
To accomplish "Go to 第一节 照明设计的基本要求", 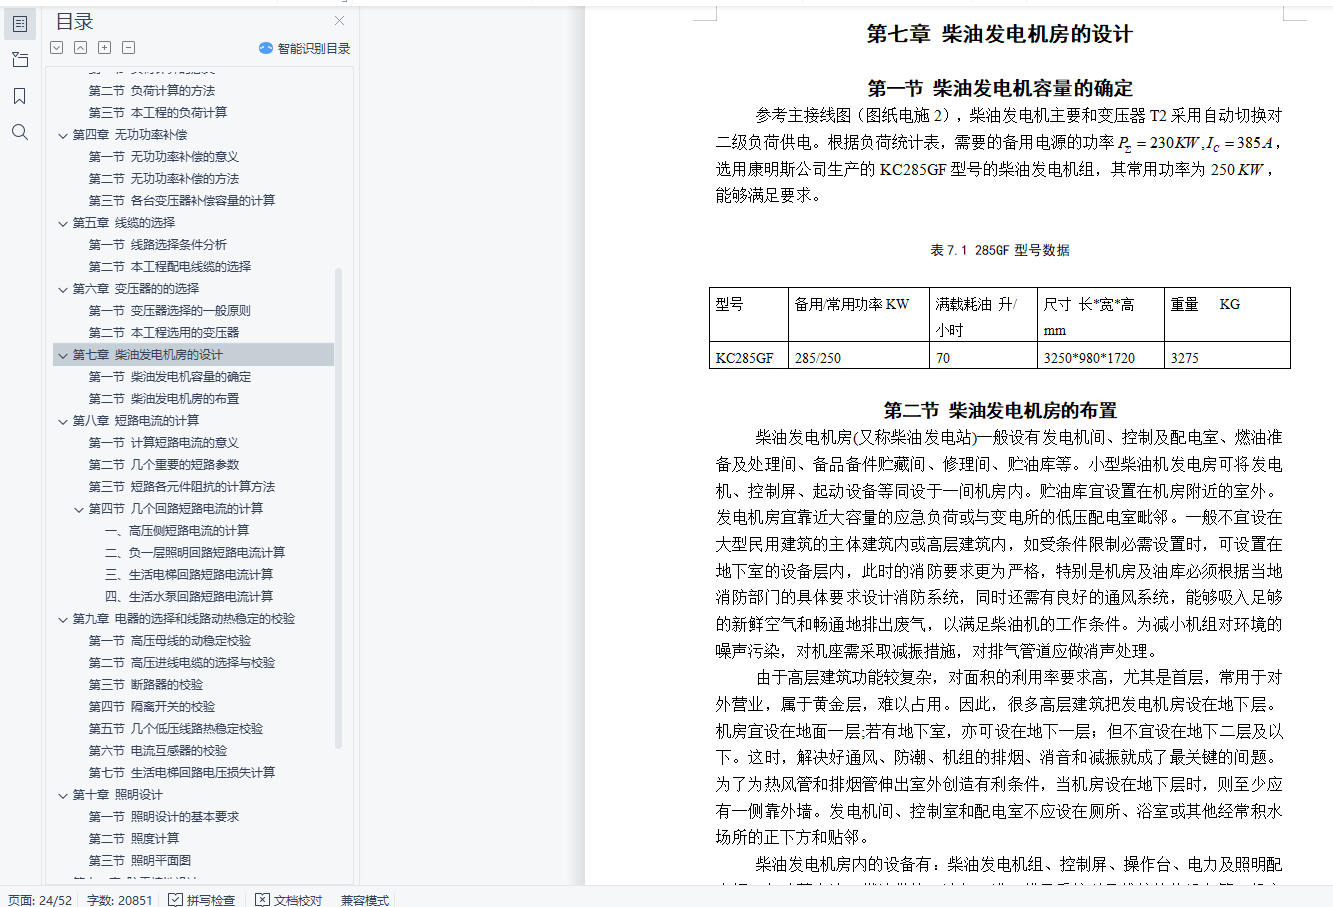I will tap(164, 817).
